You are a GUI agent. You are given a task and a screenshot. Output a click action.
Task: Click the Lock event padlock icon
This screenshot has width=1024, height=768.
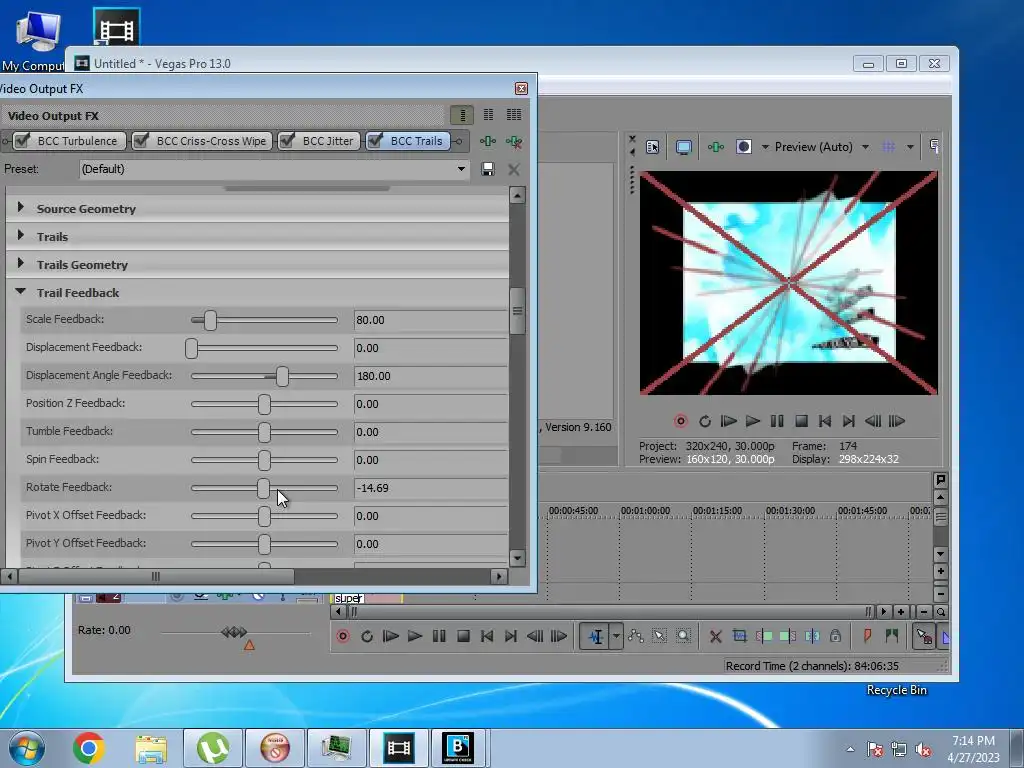pos(835,636)
